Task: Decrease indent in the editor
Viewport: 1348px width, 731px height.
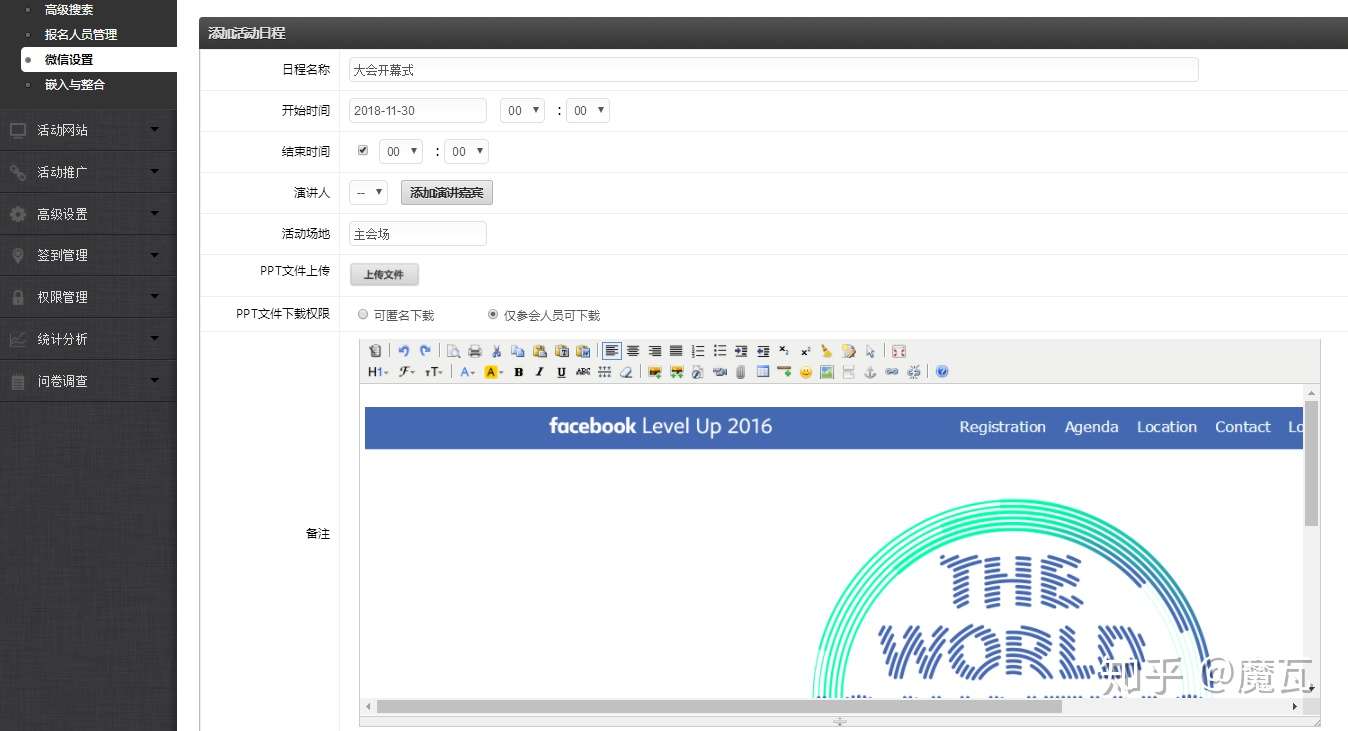Action: 763,351
